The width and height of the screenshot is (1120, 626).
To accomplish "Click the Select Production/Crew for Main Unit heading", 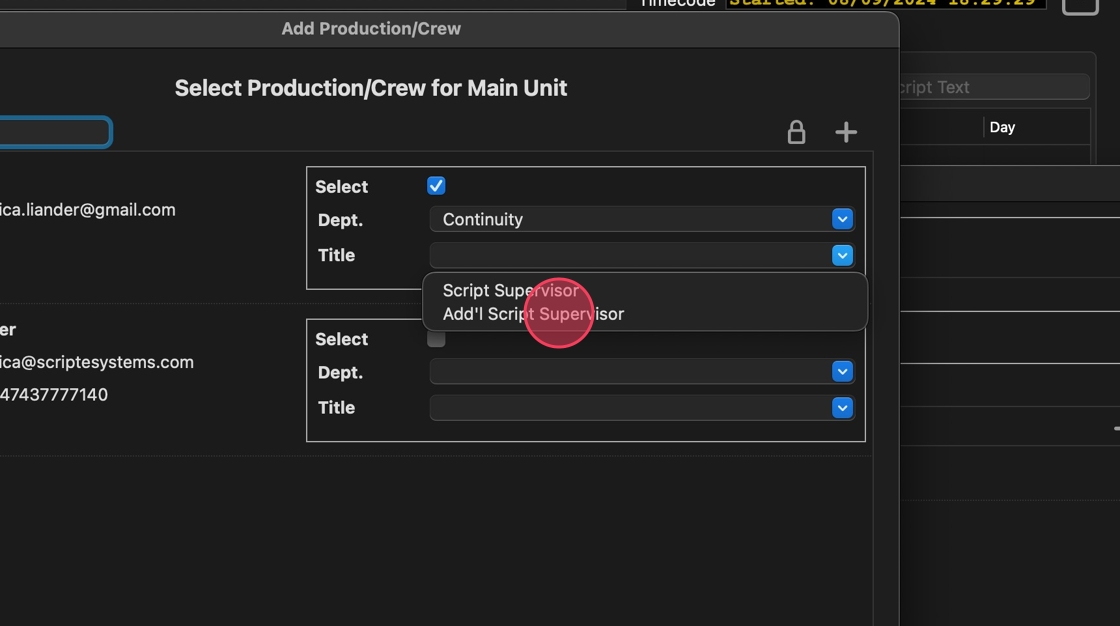I will (371, 88).
